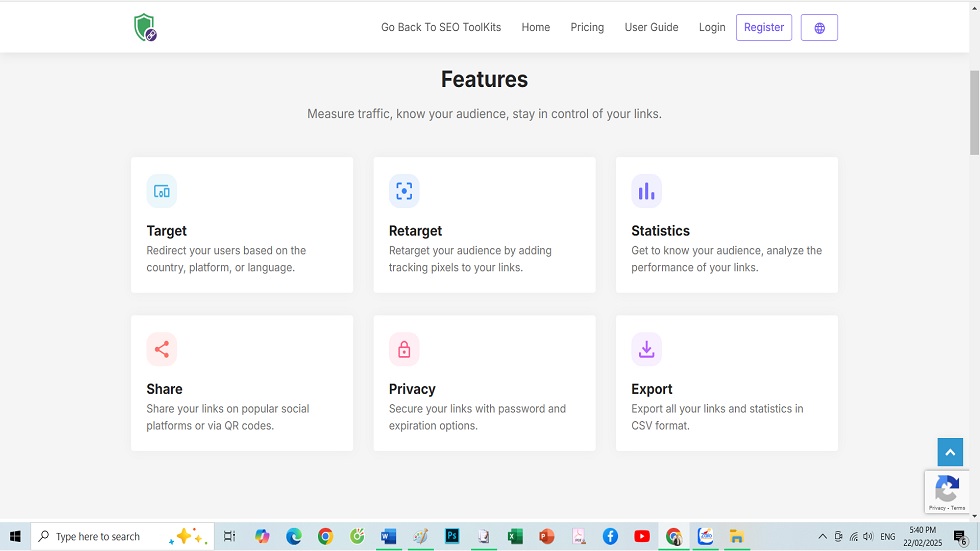Click the Target feature icon

coord(162,191)
